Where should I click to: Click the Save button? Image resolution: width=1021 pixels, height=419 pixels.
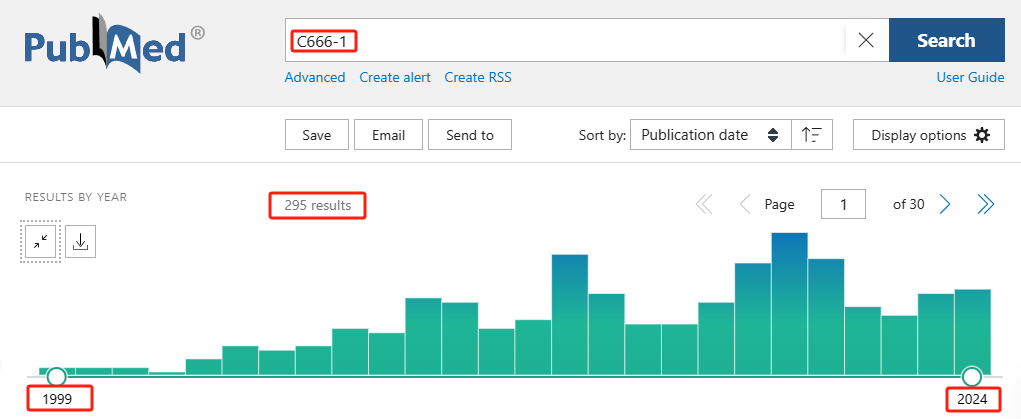[x=317, y=135]
